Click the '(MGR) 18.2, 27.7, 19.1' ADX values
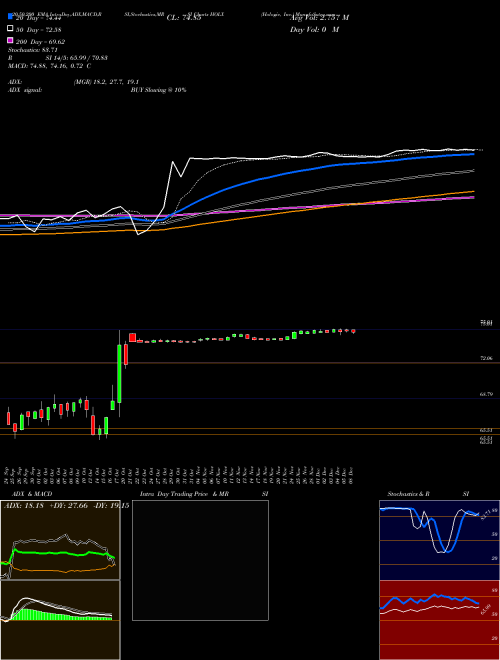 (x=106, y=82)
